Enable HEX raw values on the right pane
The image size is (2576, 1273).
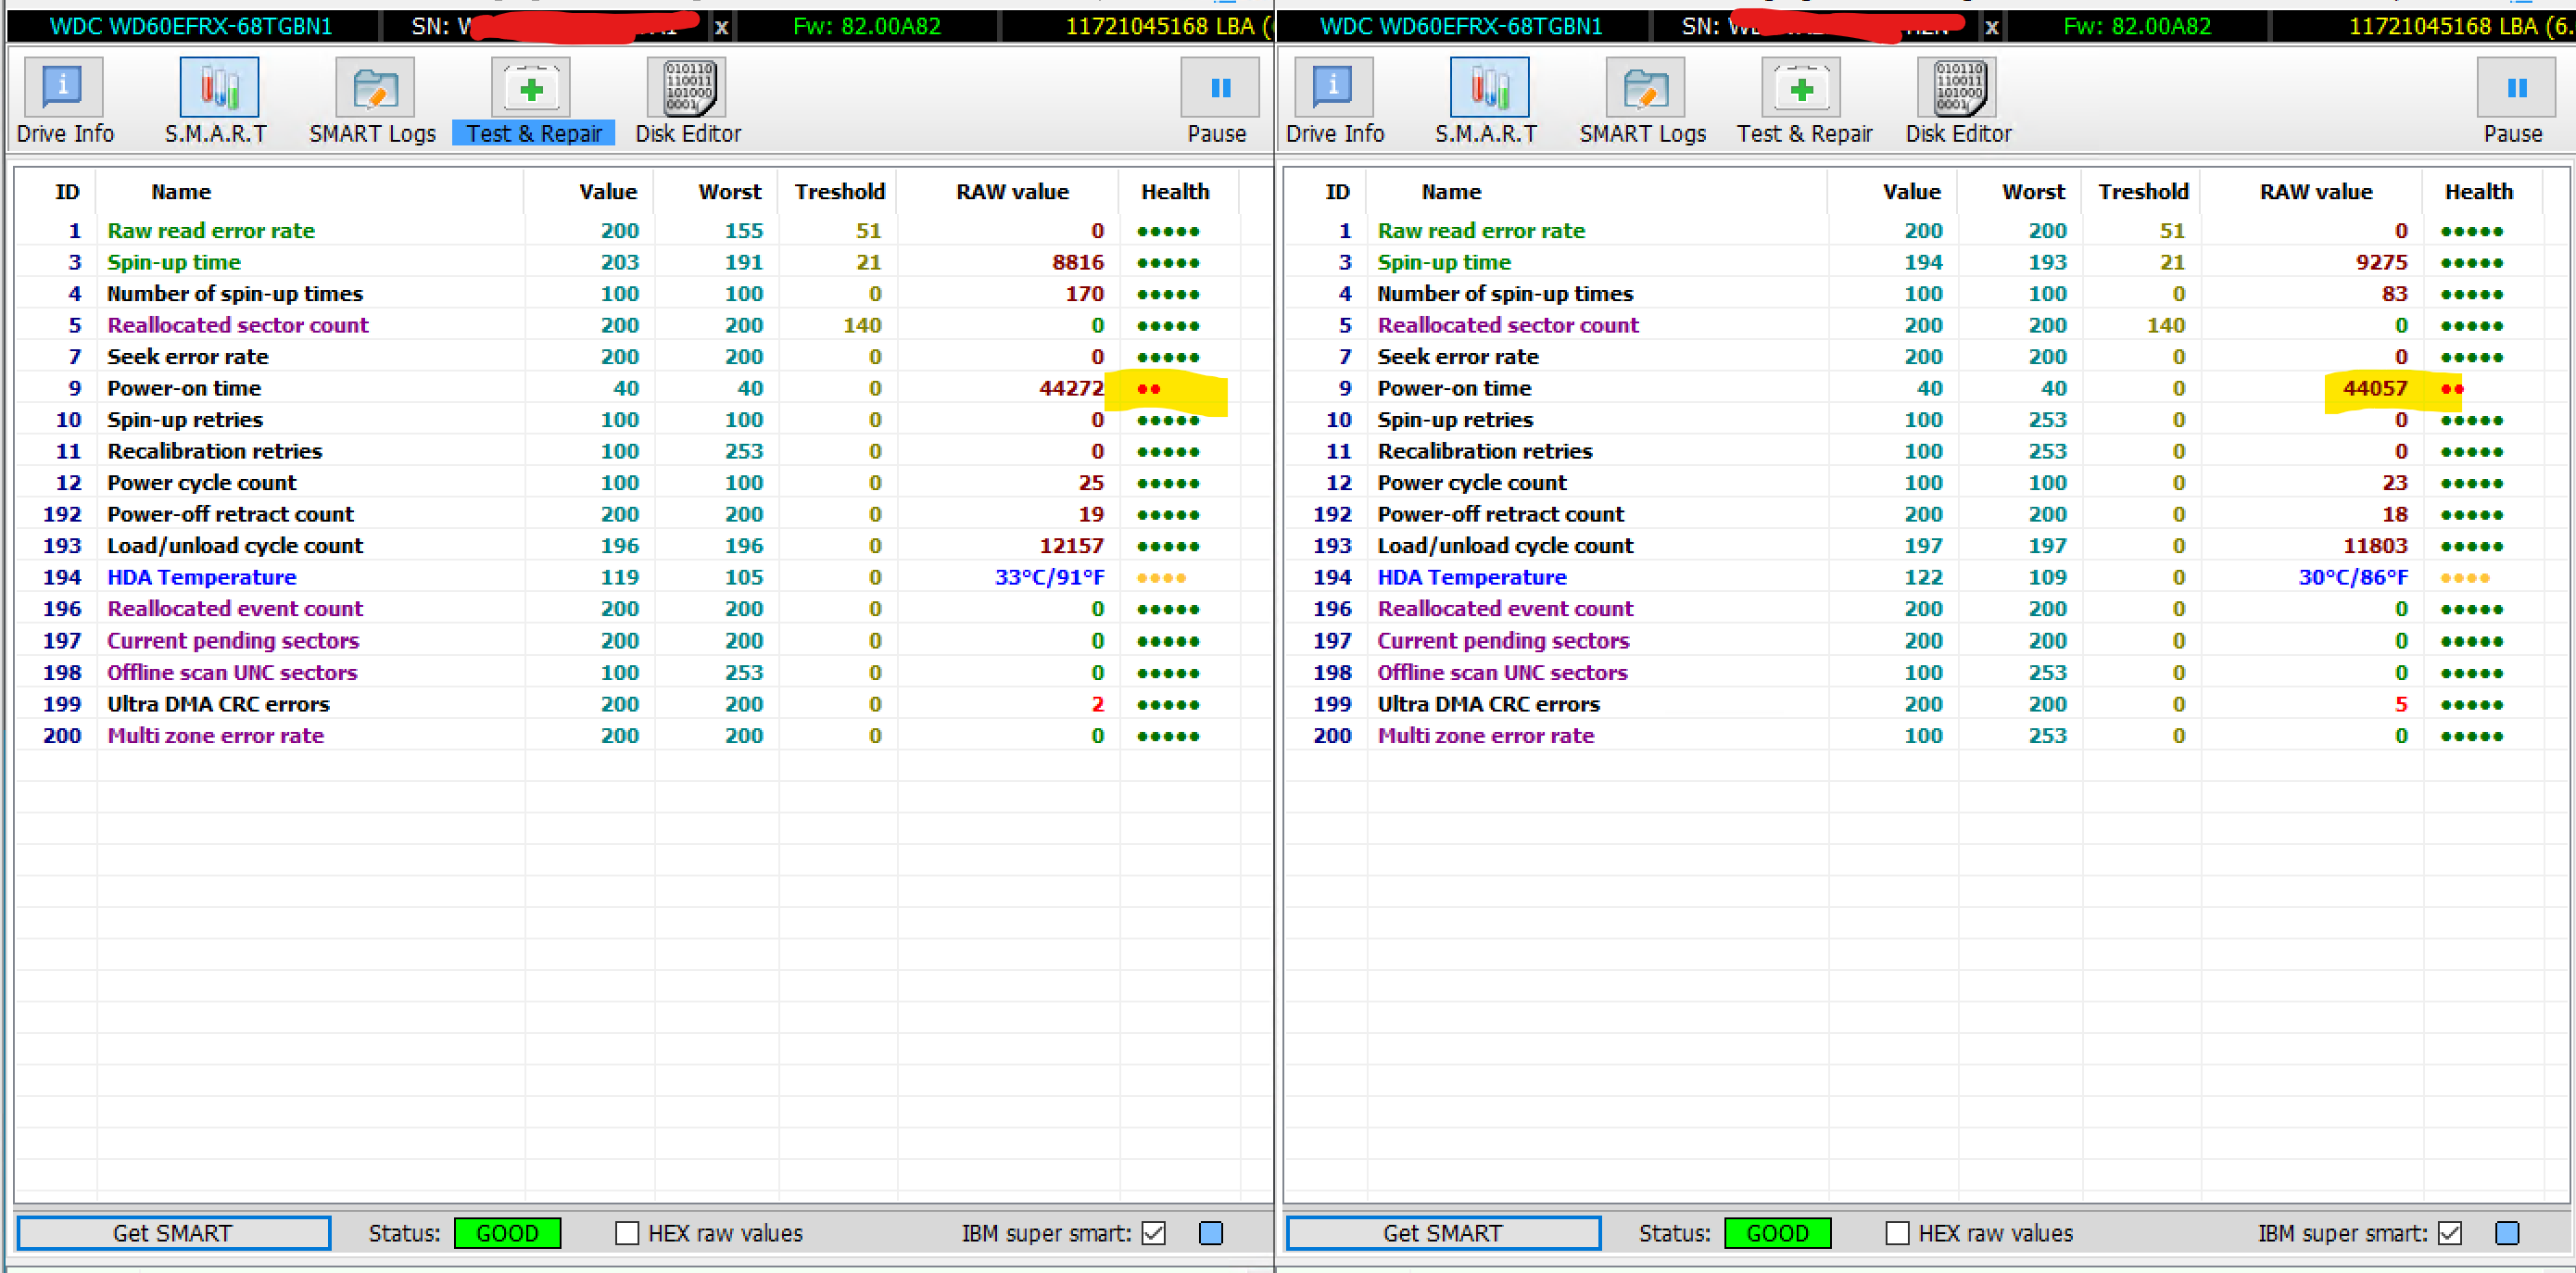point(1896,1232)
